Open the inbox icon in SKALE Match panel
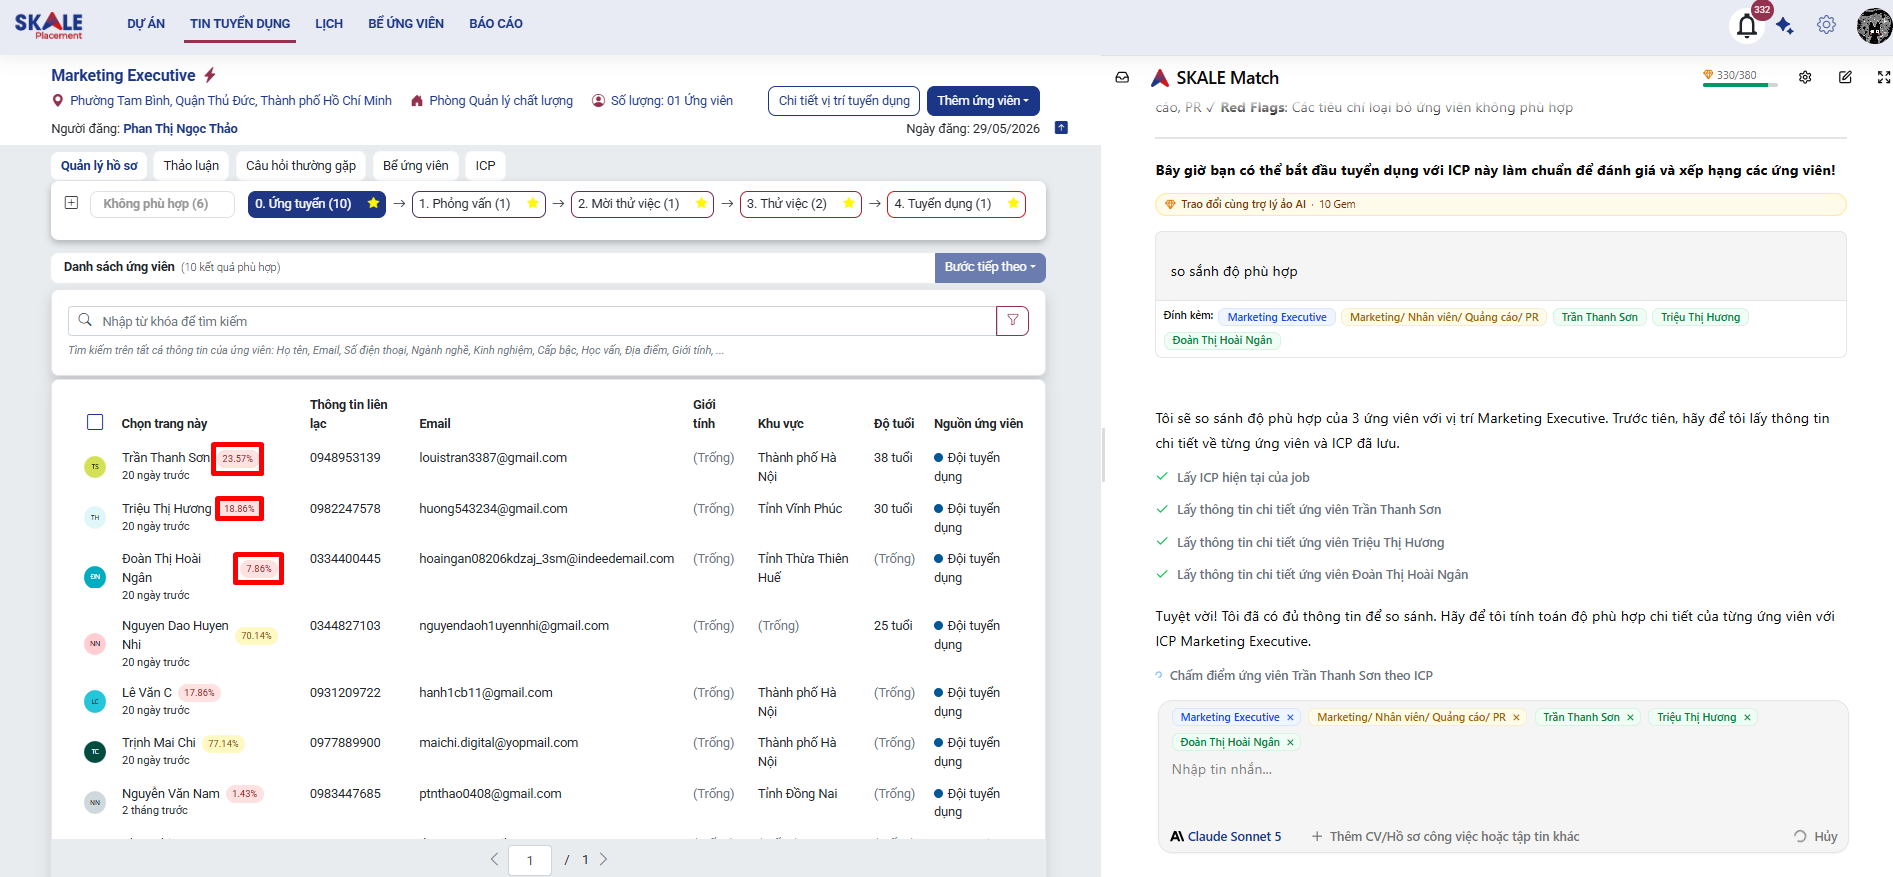1893x877 pixels. (1122, 78)
